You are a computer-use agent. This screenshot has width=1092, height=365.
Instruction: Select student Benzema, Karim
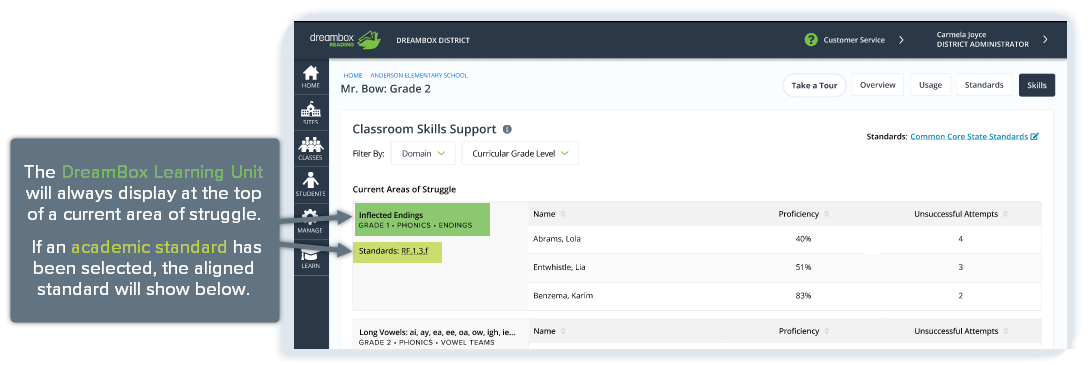(x=563, y=295)
